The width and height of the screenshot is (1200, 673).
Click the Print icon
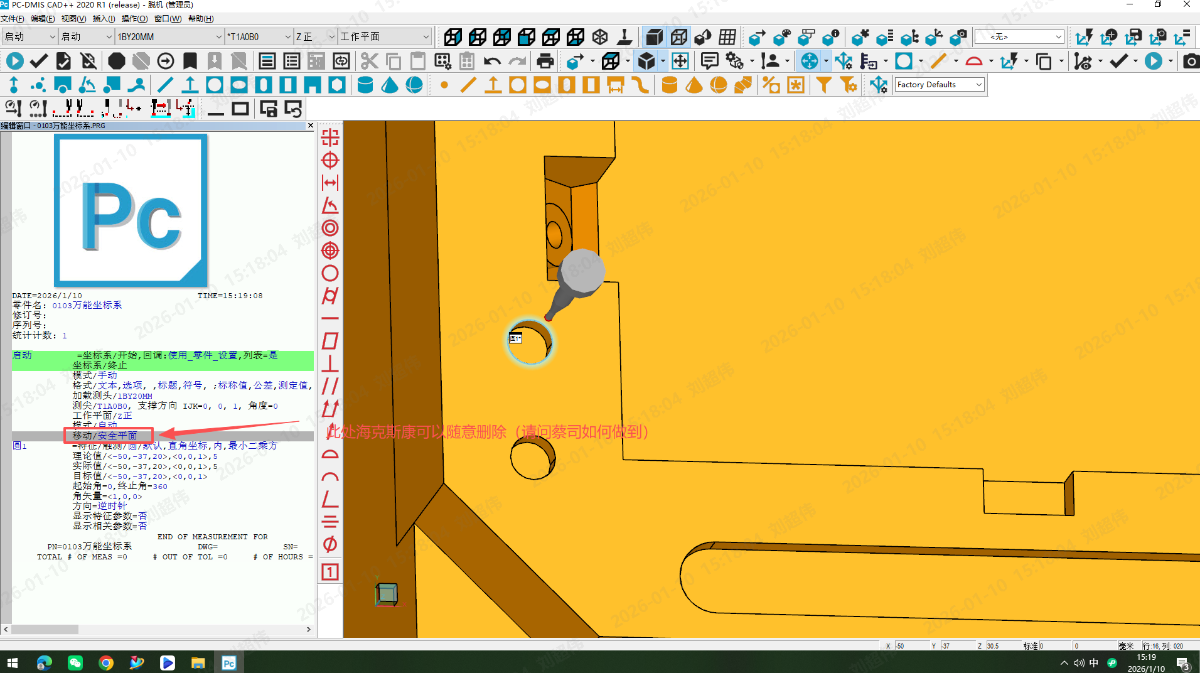tap(545, 61)
